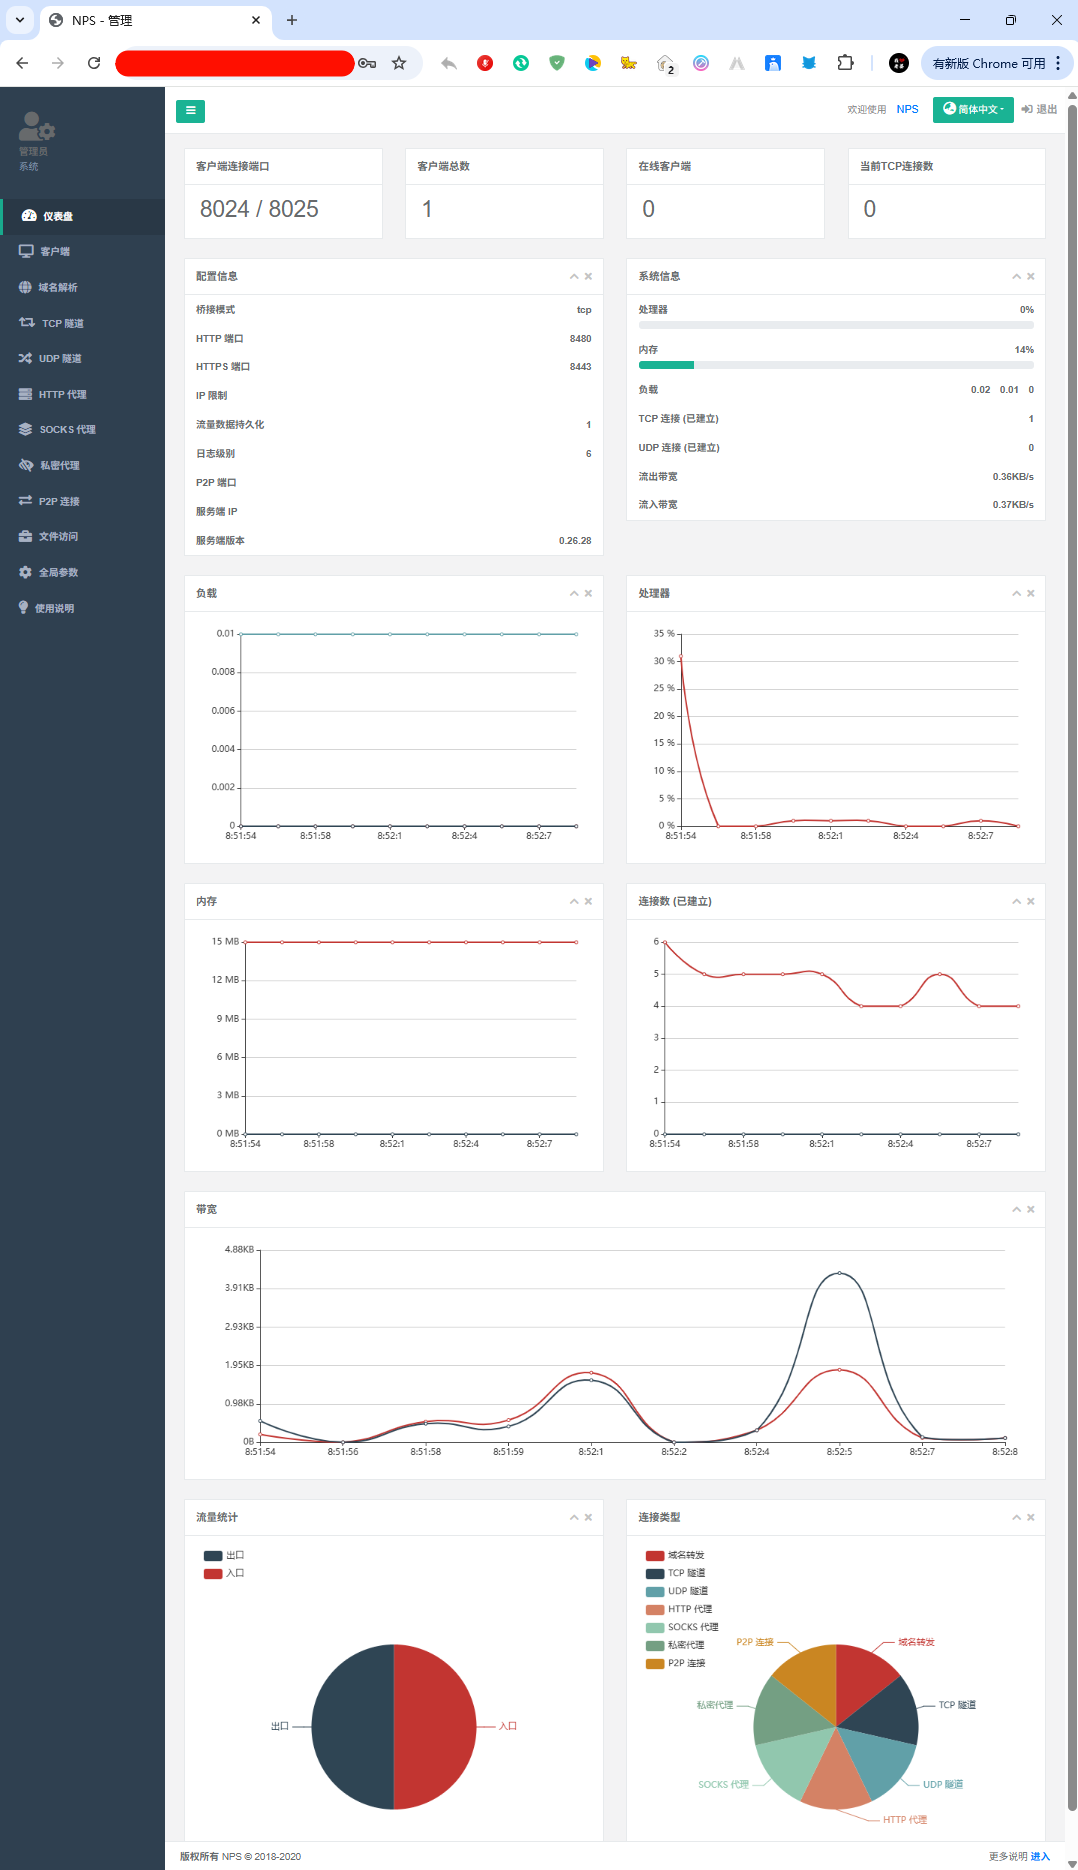This screenshot has height=1870, width=1078.
Task: Click the 使用说明 lightbulb icon
Action: tap(23, 608)
